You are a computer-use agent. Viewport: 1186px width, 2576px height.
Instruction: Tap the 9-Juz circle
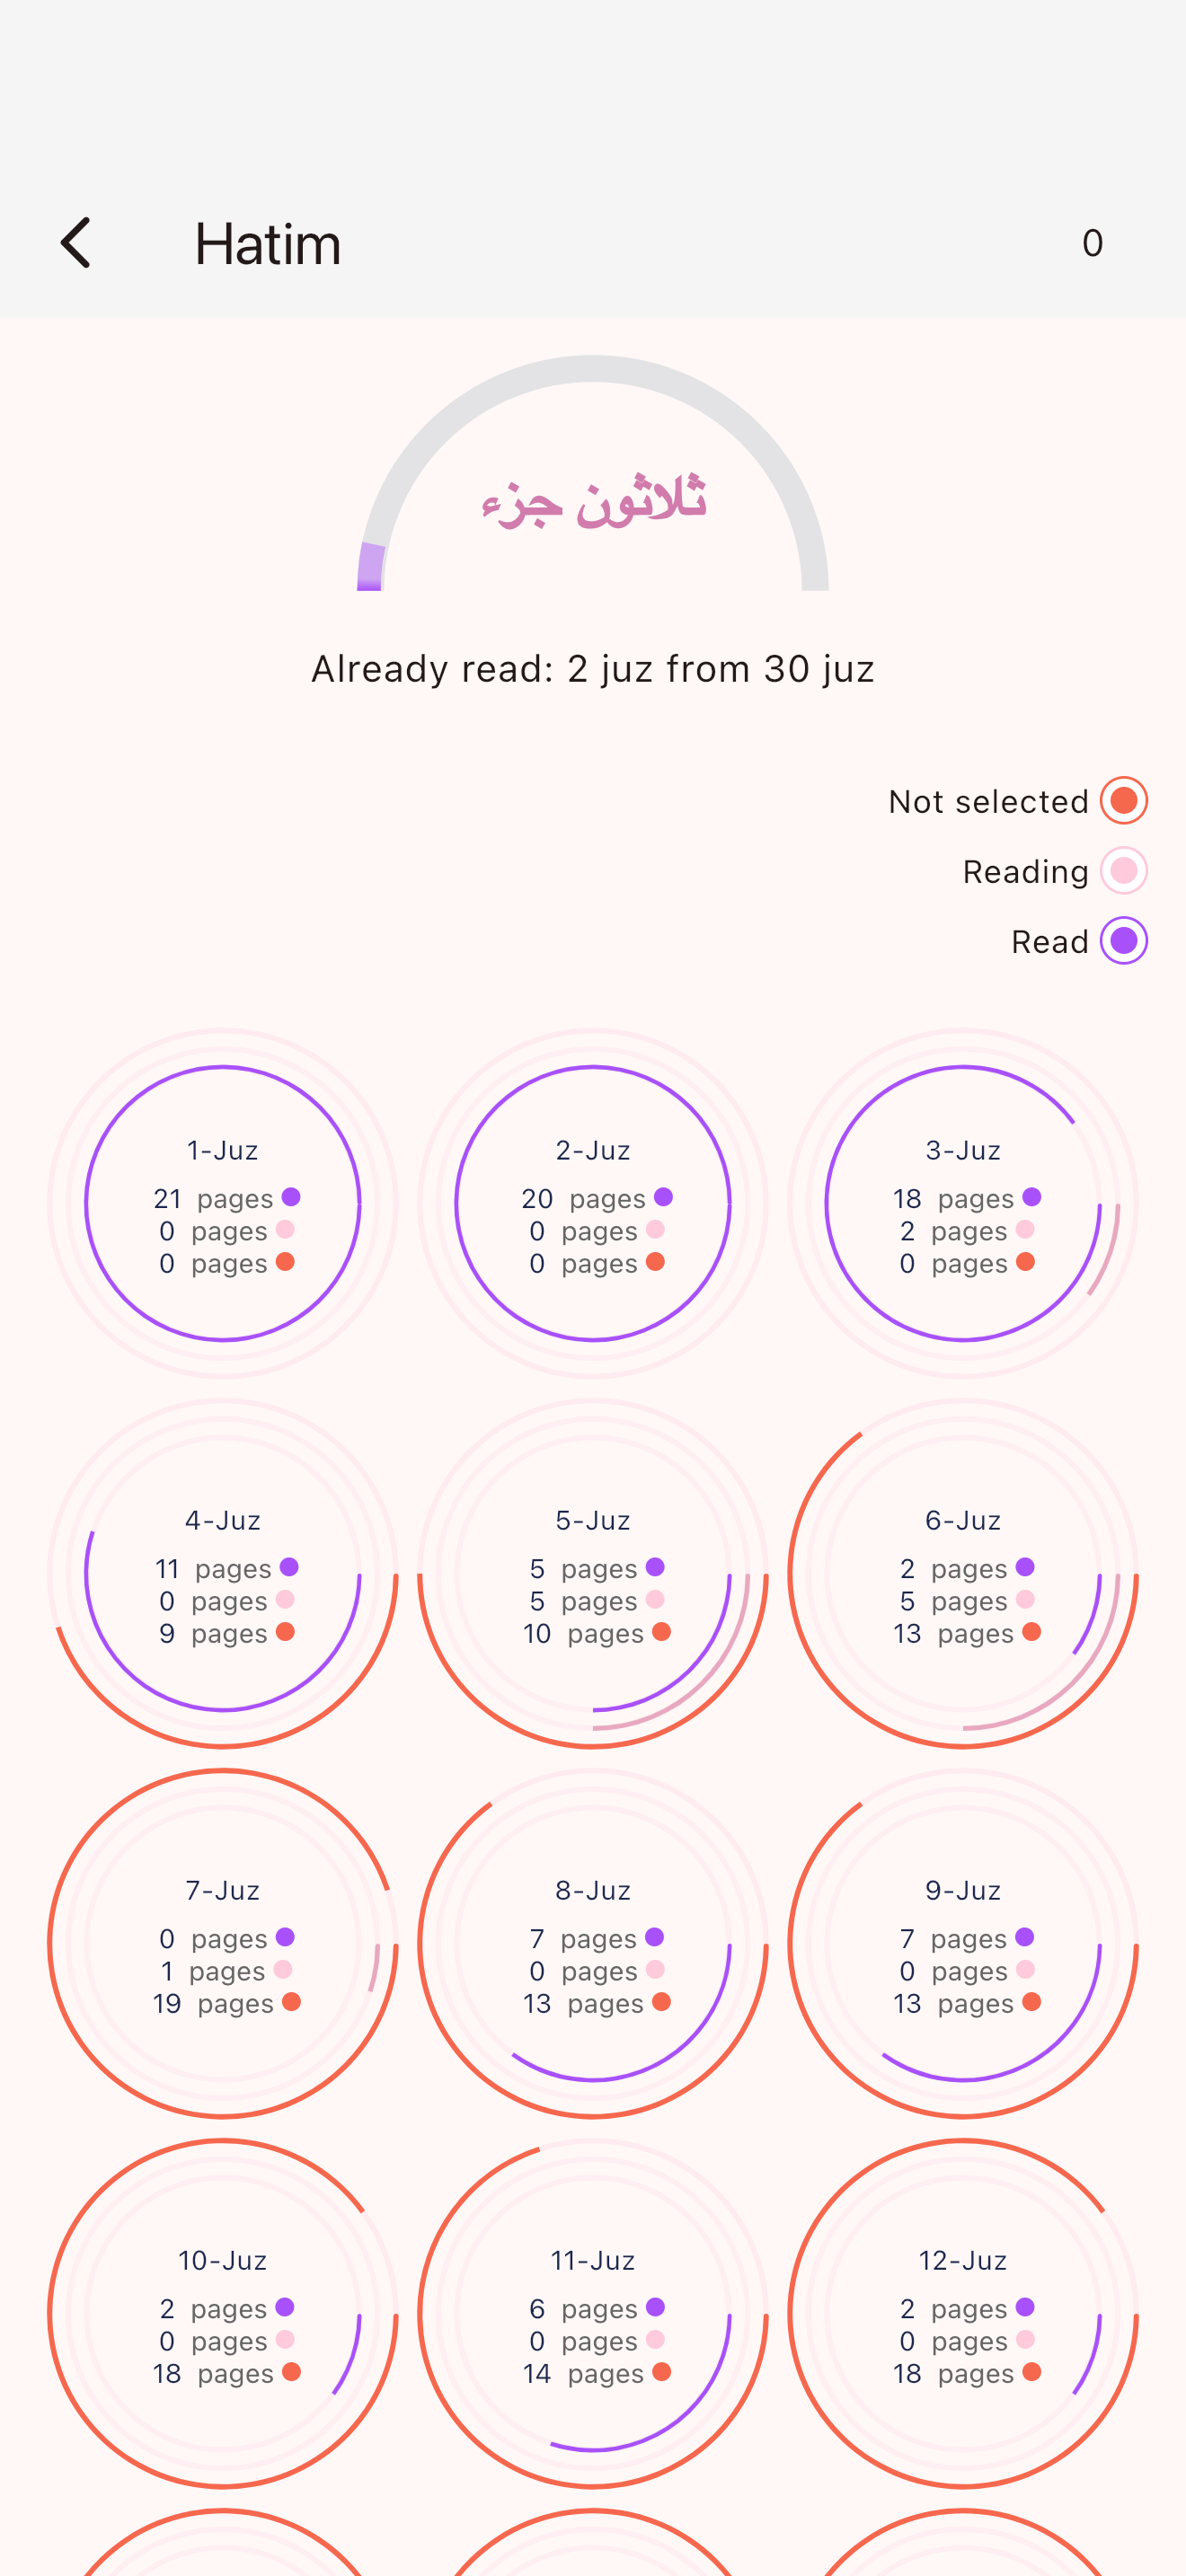pos(963,1943)
